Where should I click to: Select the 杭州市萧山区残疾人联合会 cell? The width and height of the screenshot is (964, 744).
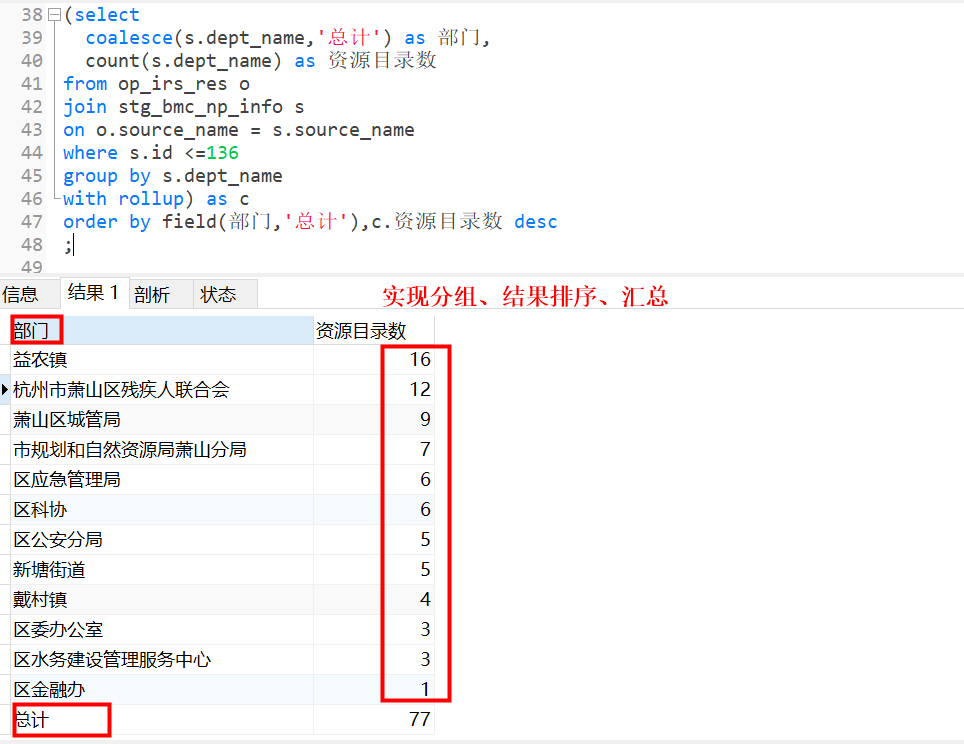162,390
